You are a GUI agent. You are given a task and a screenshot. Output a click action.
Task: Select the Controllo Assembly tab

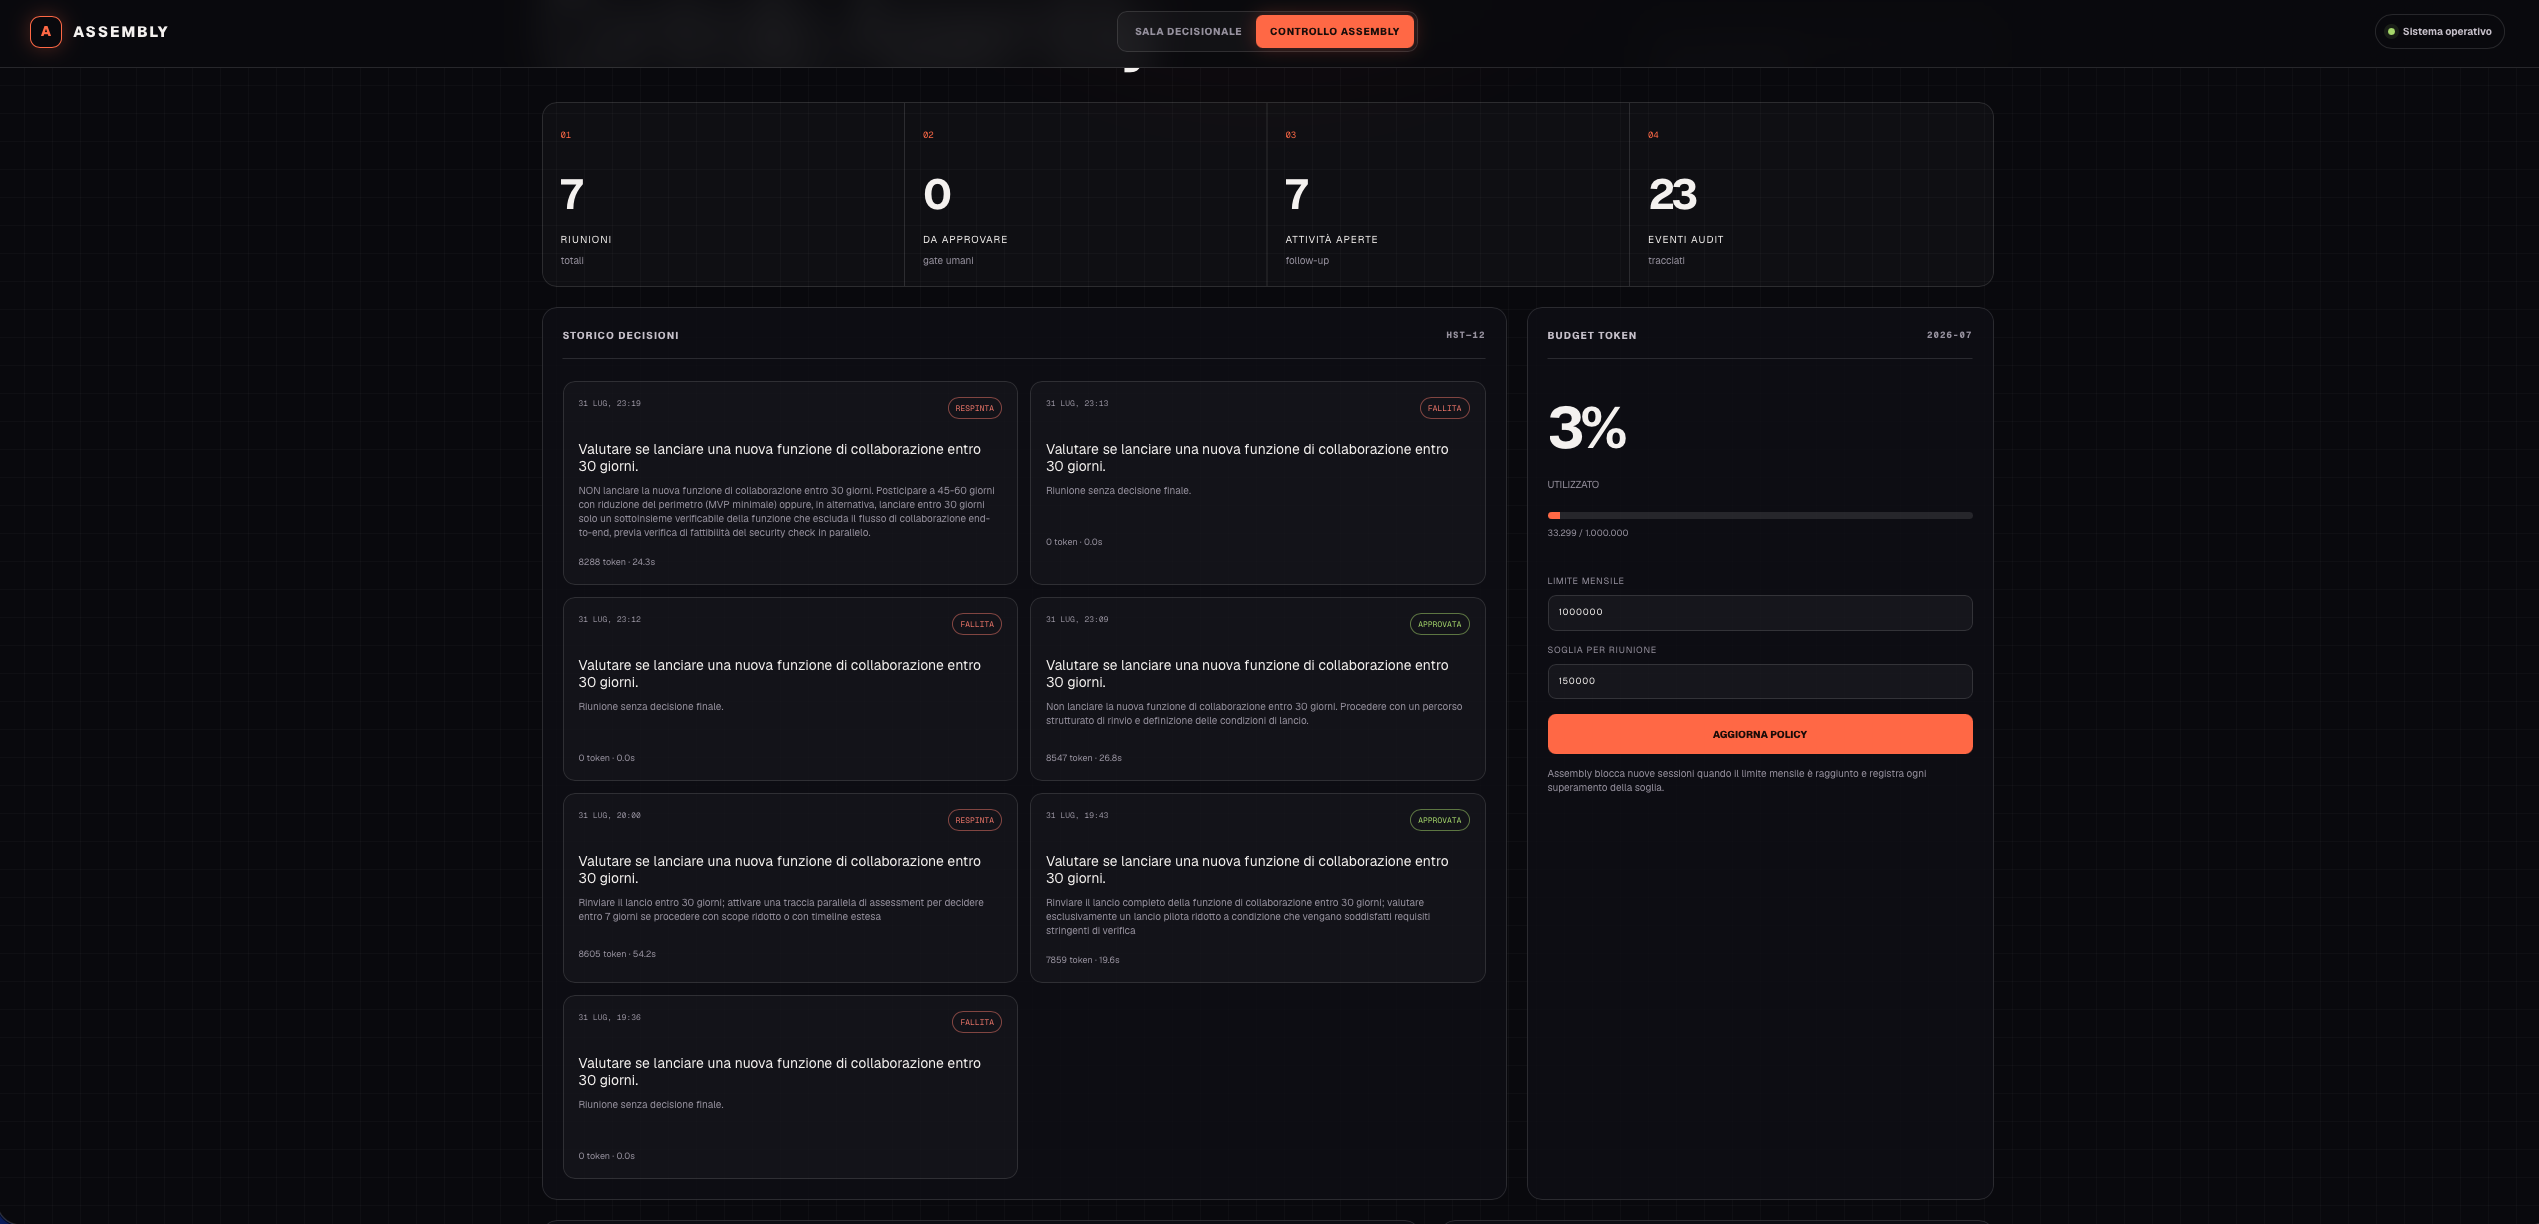click(x=1334, y=32)
